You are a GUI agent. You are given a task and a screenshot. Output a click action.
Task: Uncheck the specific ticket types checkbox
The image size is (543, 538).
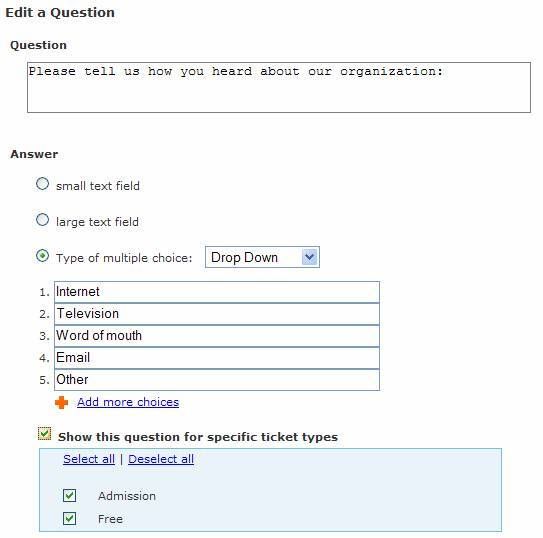[44, 434]
